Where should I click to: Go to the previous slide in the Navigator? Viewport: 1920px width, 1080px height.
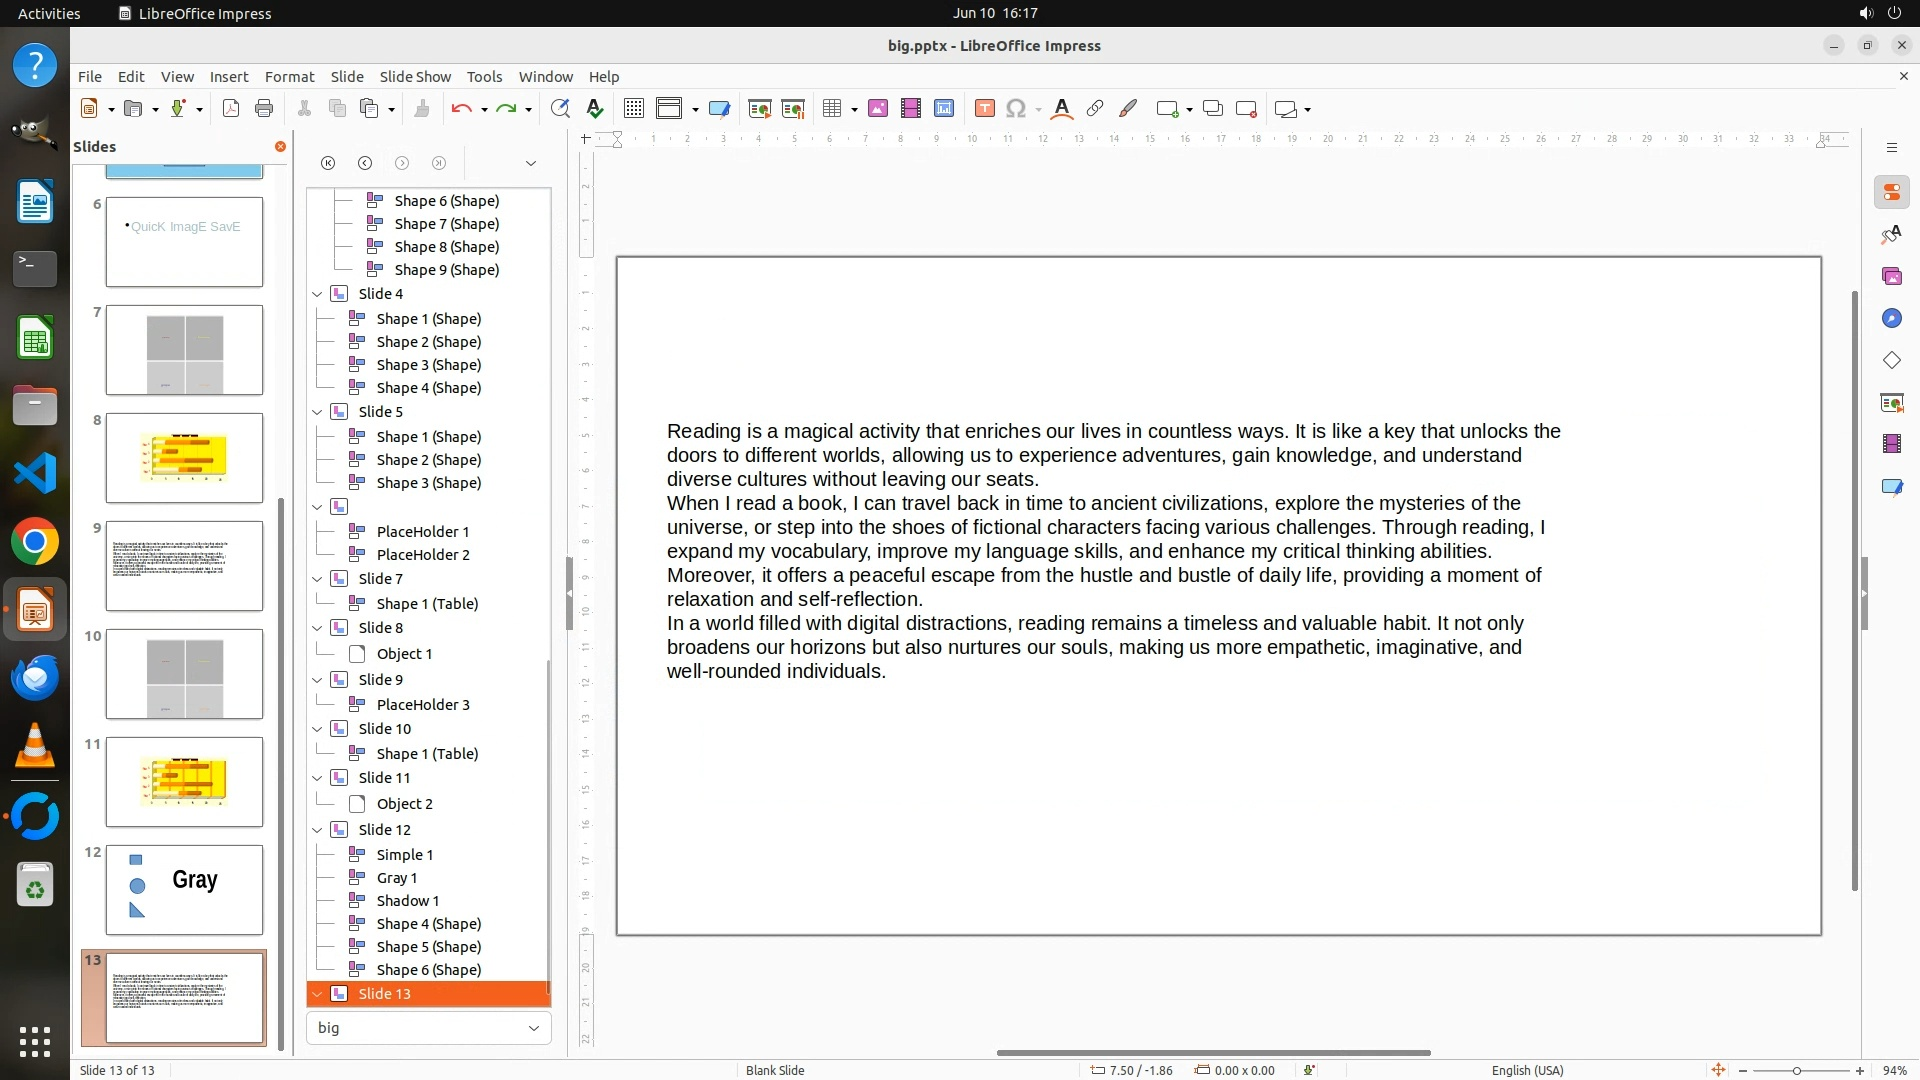365,163
